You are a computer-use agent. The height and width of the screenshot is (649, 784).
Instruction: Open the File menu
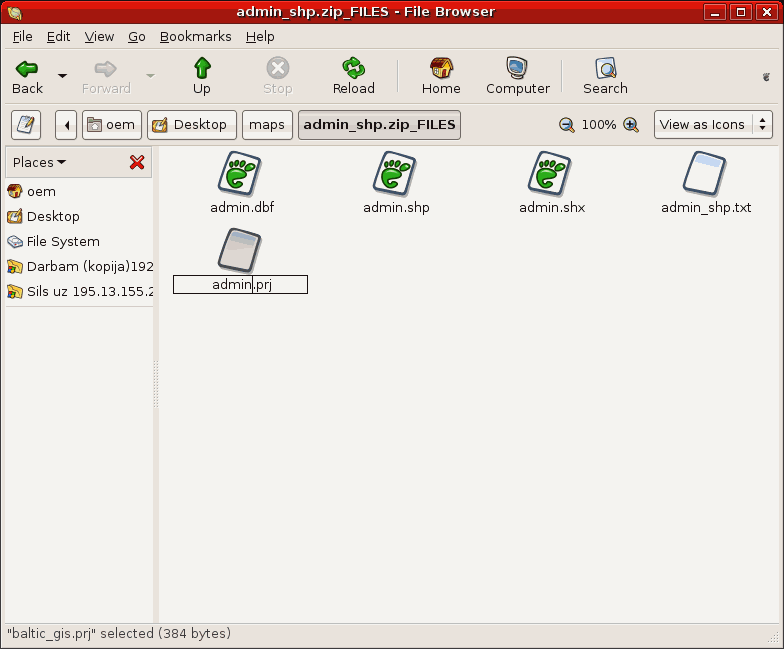click(x=22, y=37)
